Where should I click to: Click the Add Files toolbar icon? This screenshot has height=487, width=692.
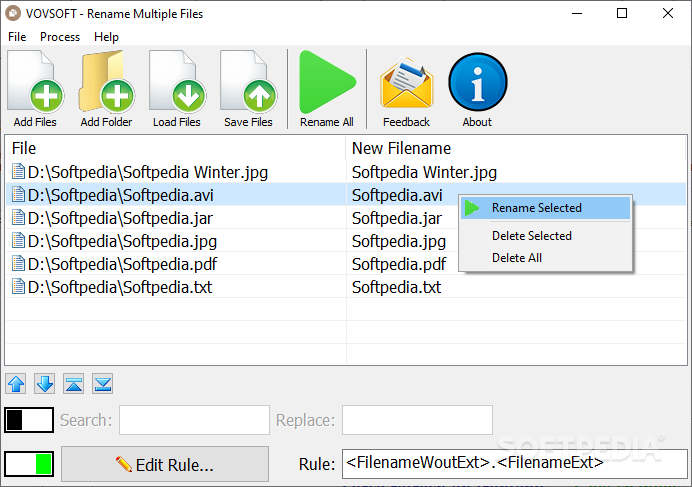click(35, 82)
